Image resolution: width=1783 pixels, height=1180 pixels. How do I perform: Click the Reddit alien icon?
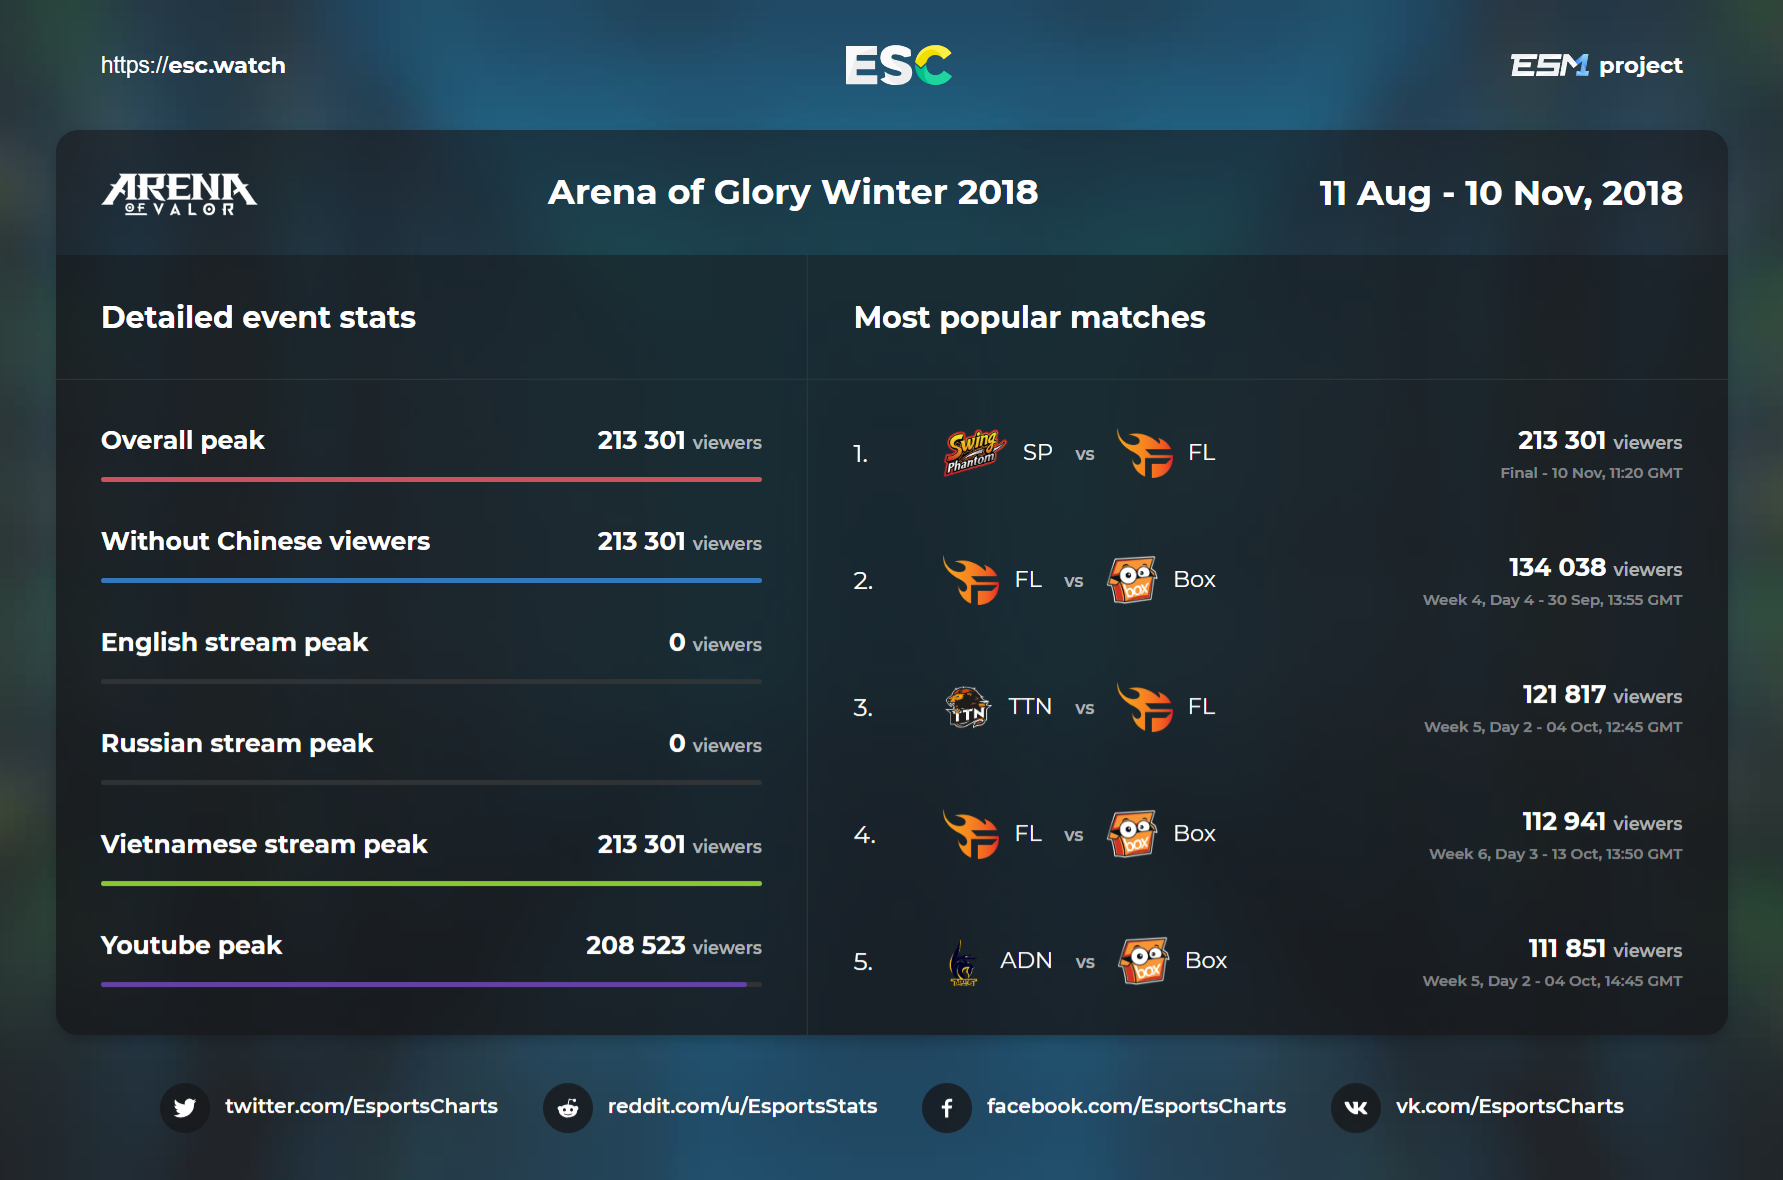pos(568,1107)
